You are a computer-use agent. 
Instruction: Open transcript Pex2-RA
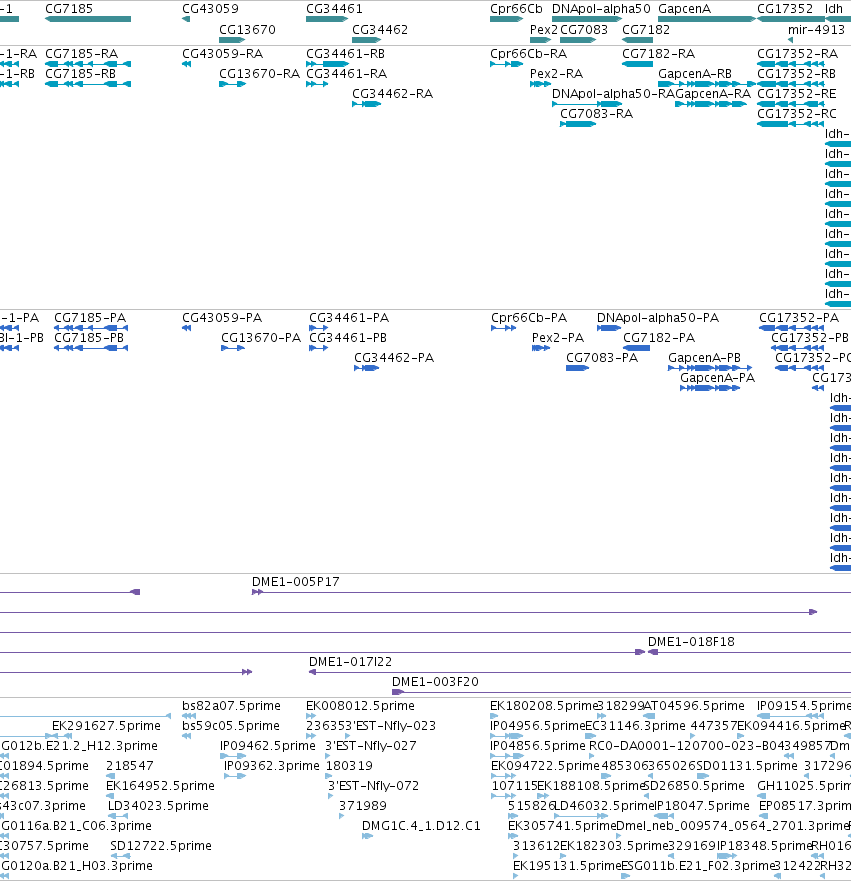(x=556, y=74)
